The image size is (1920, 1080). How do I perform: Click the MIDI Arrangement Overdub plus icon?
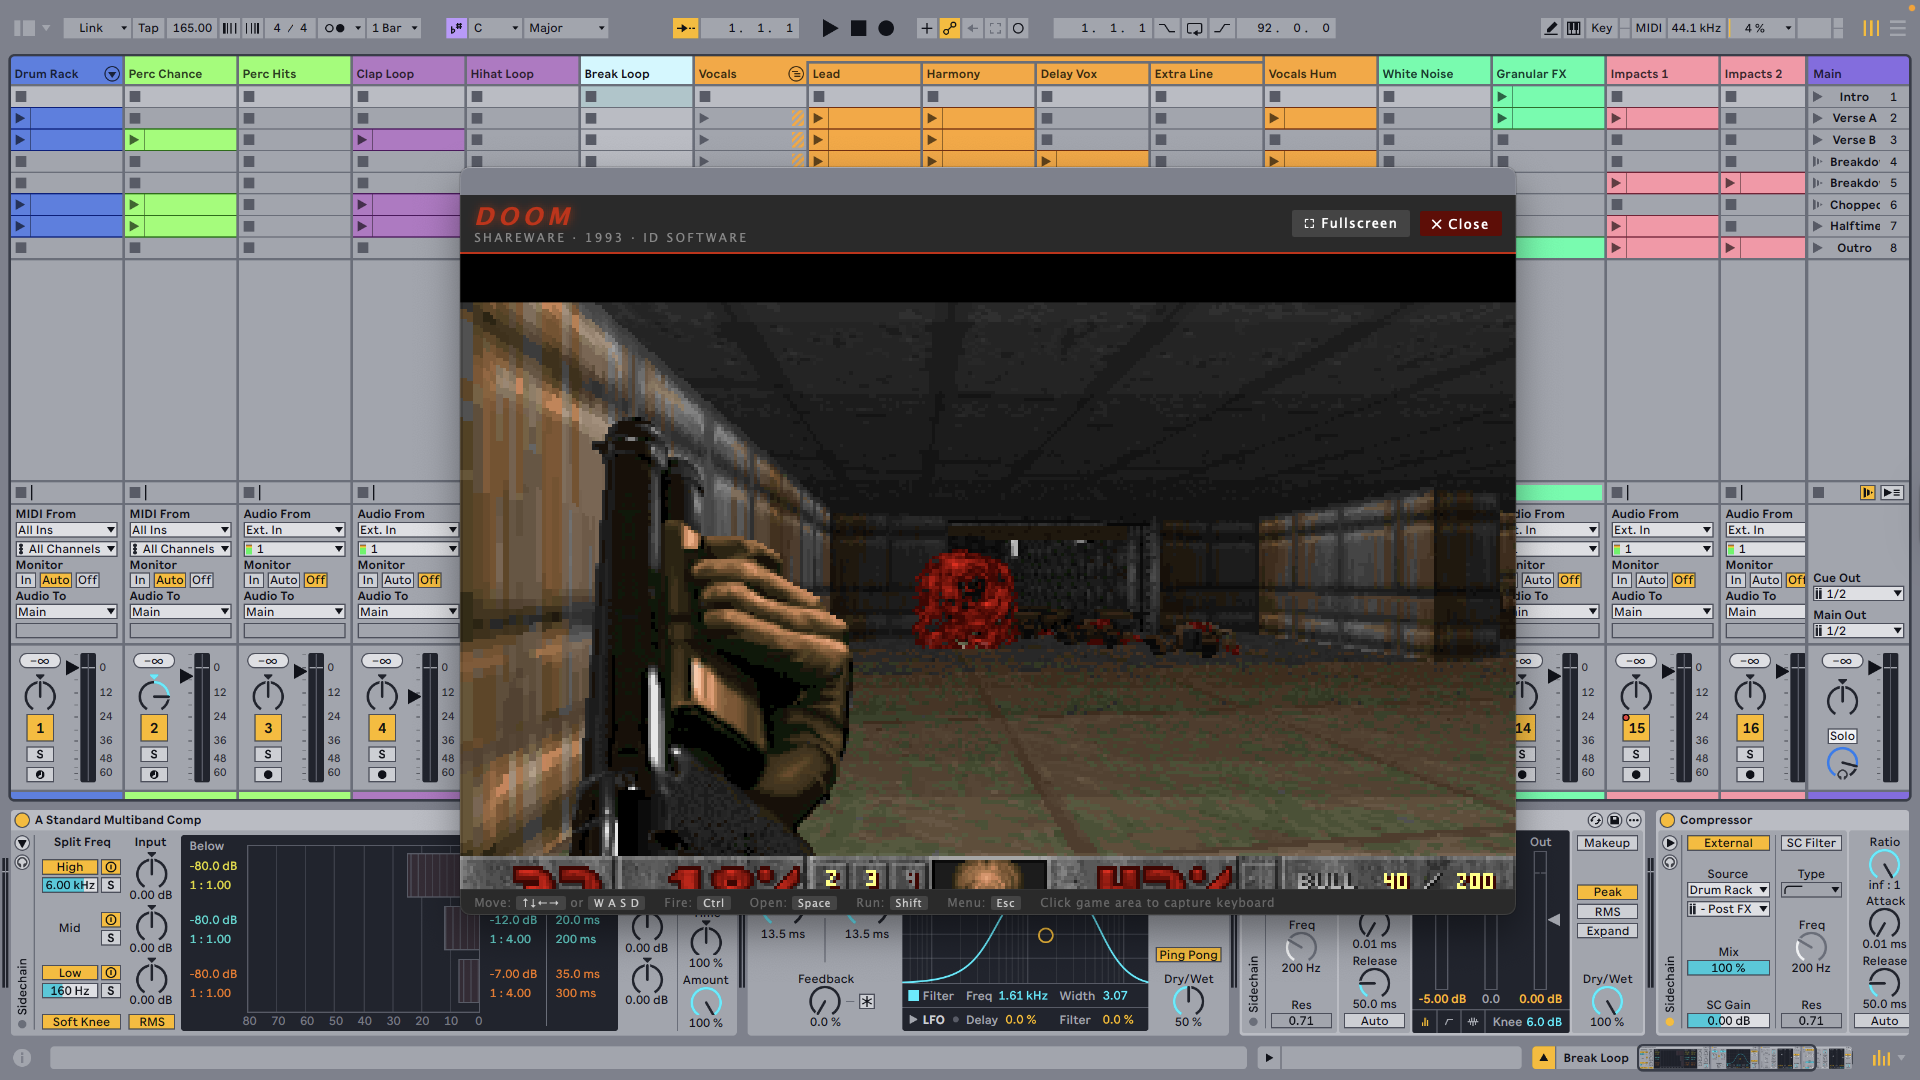tap(926, 28)
